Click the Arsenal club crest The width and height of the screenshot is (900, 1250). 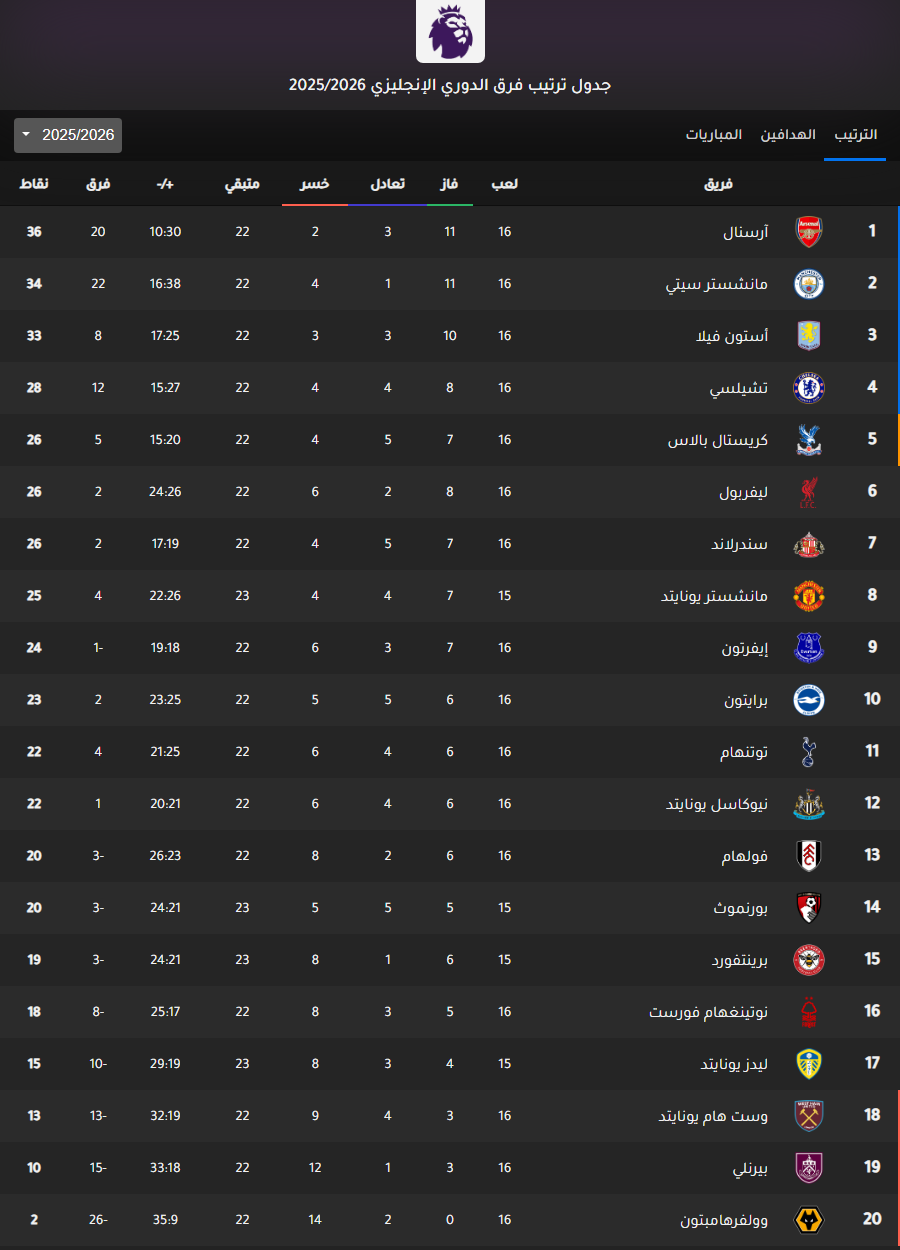(808, 232)
